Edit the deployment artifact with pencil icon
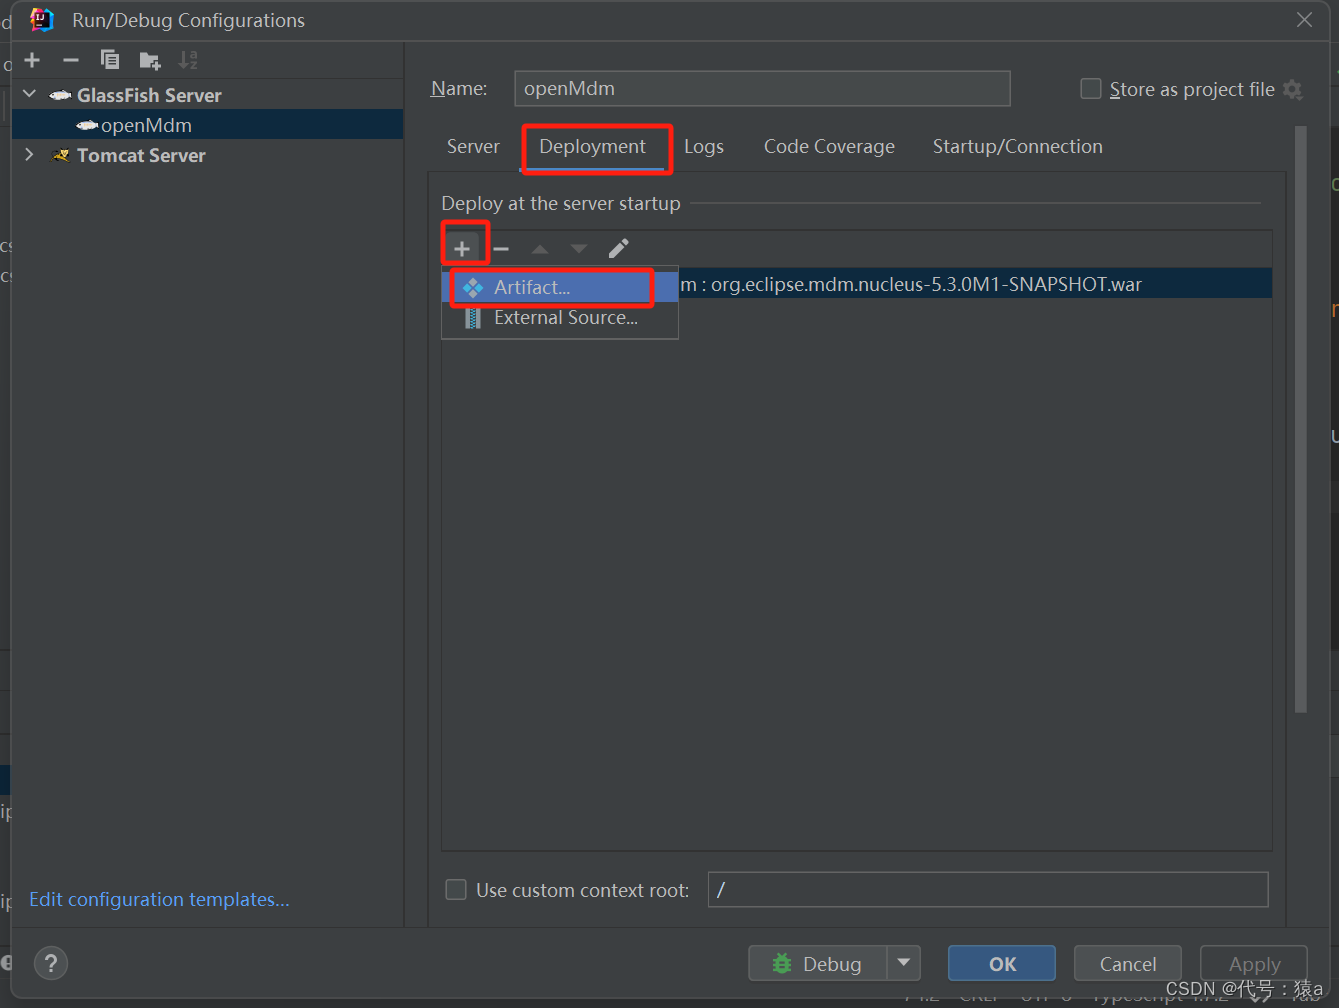The height and width of the screenshot is (1008, 1339). click(x=619, y=248)
